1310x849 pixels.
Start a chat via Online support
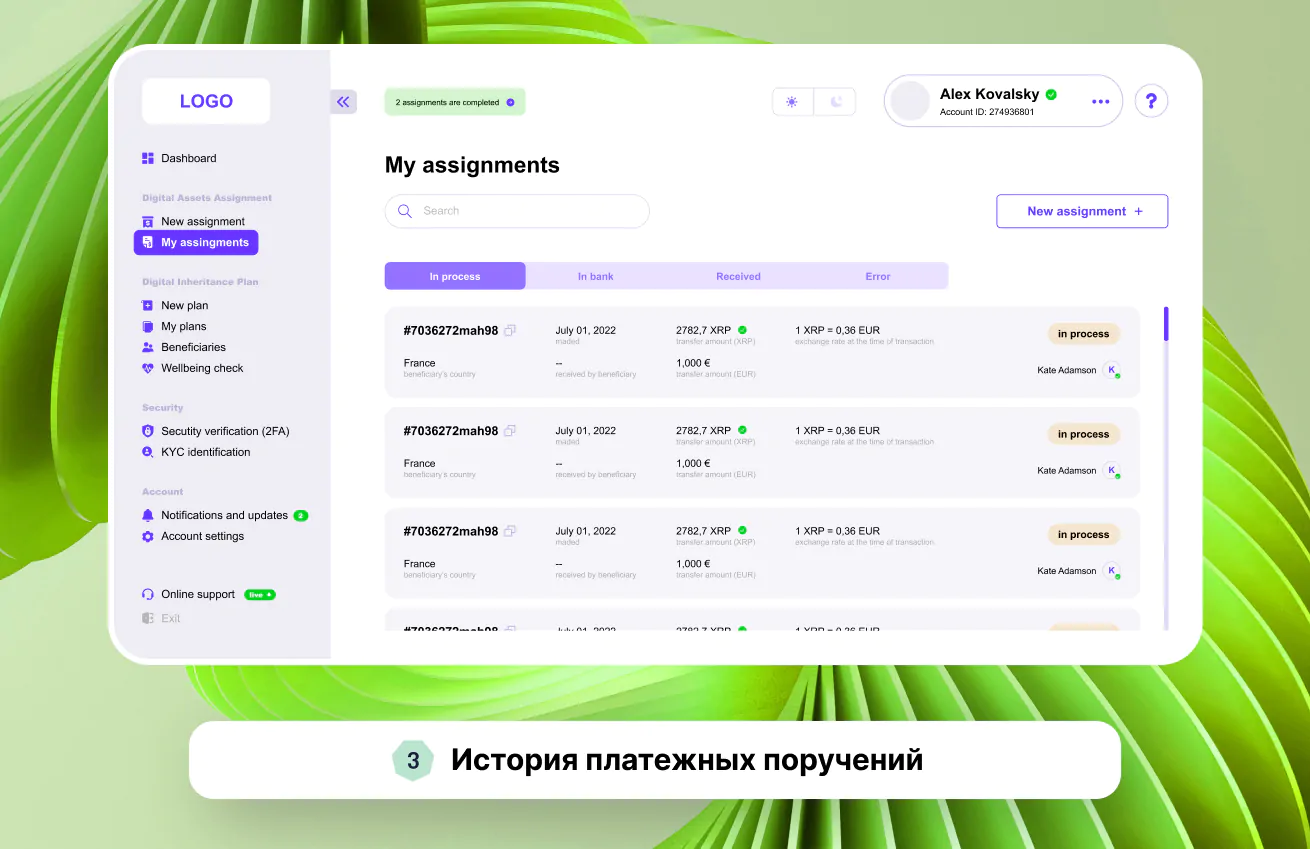[198, 594]
